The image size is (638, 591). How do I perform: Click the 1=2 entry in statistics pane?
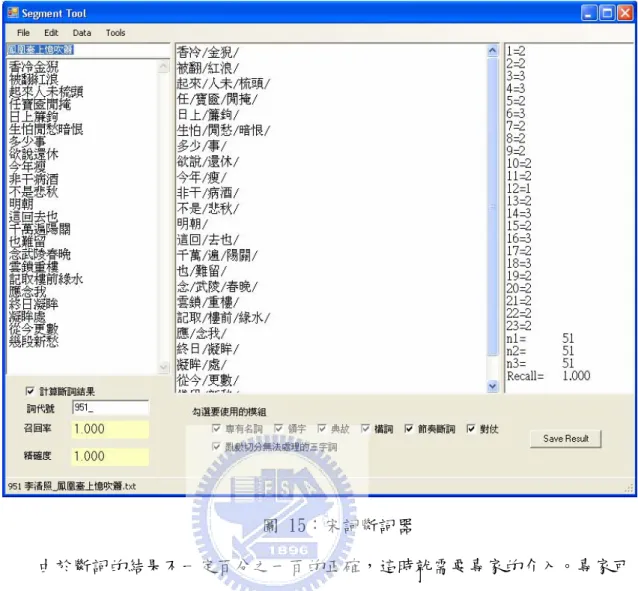(516, 51)
